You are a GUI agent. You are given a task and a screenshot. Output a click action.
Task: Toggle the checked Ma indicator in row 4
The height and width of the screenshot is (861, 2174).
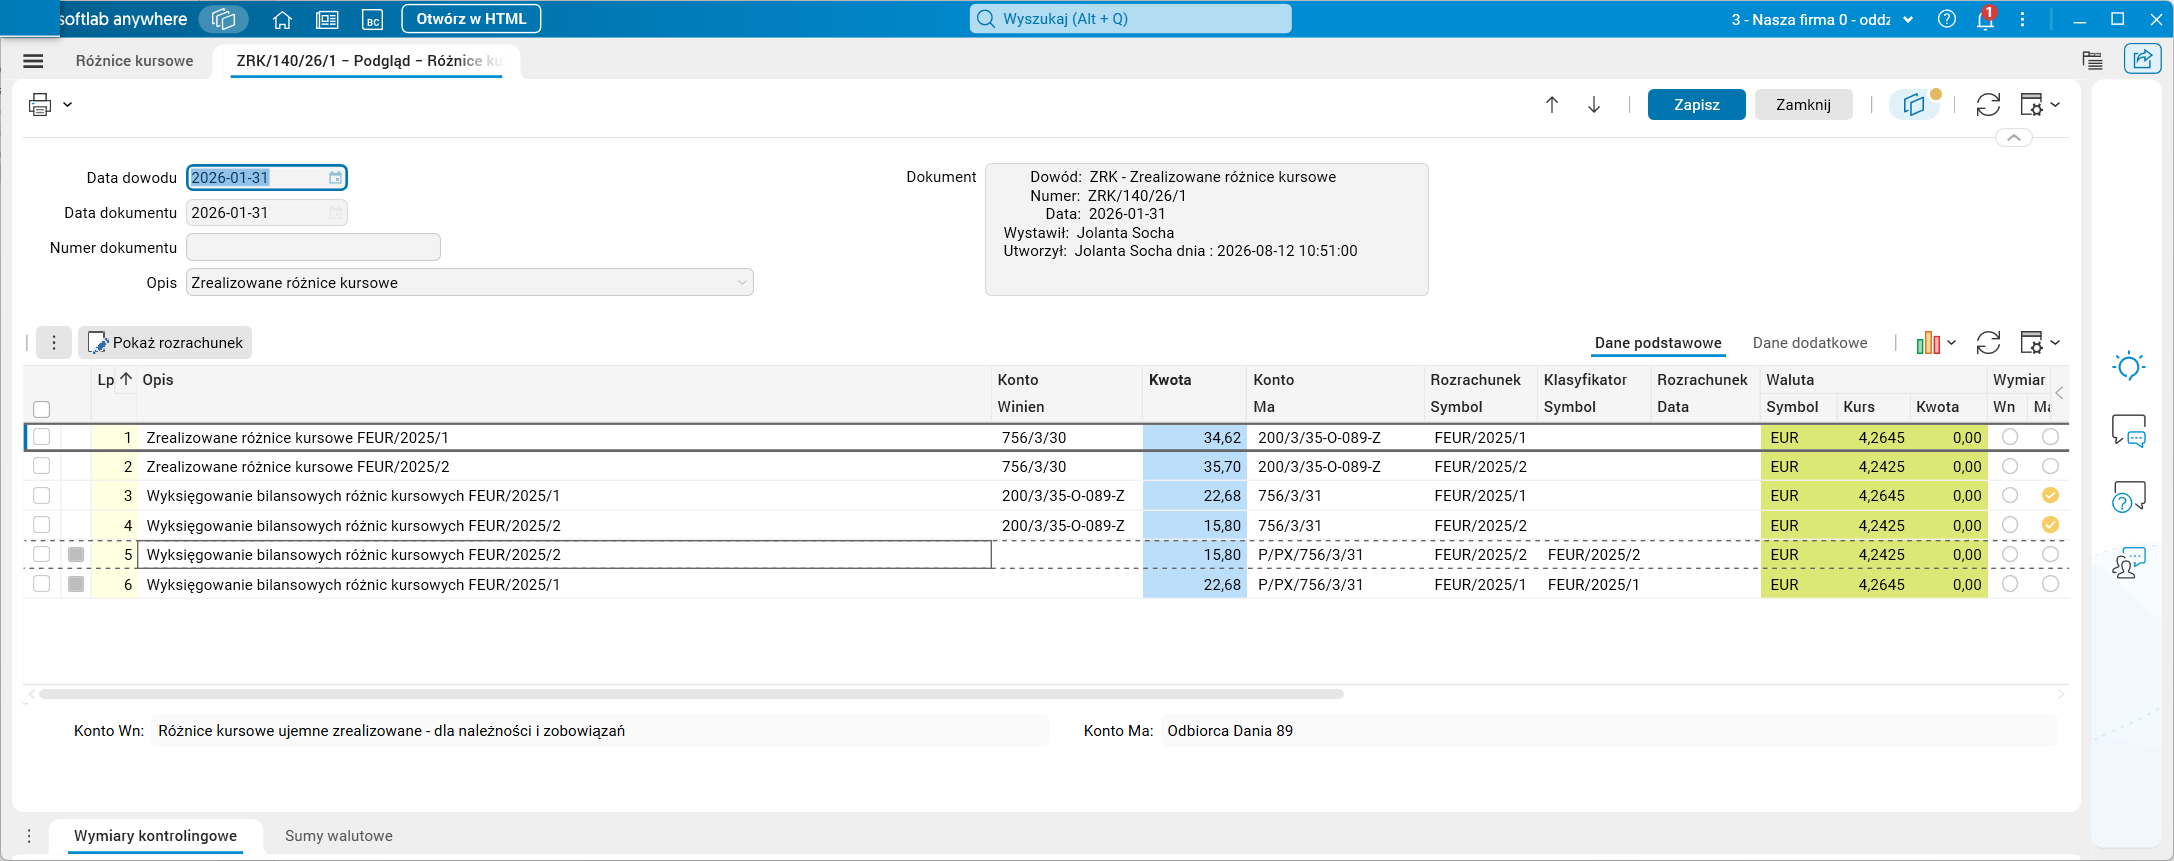[x=2050, y=525]
